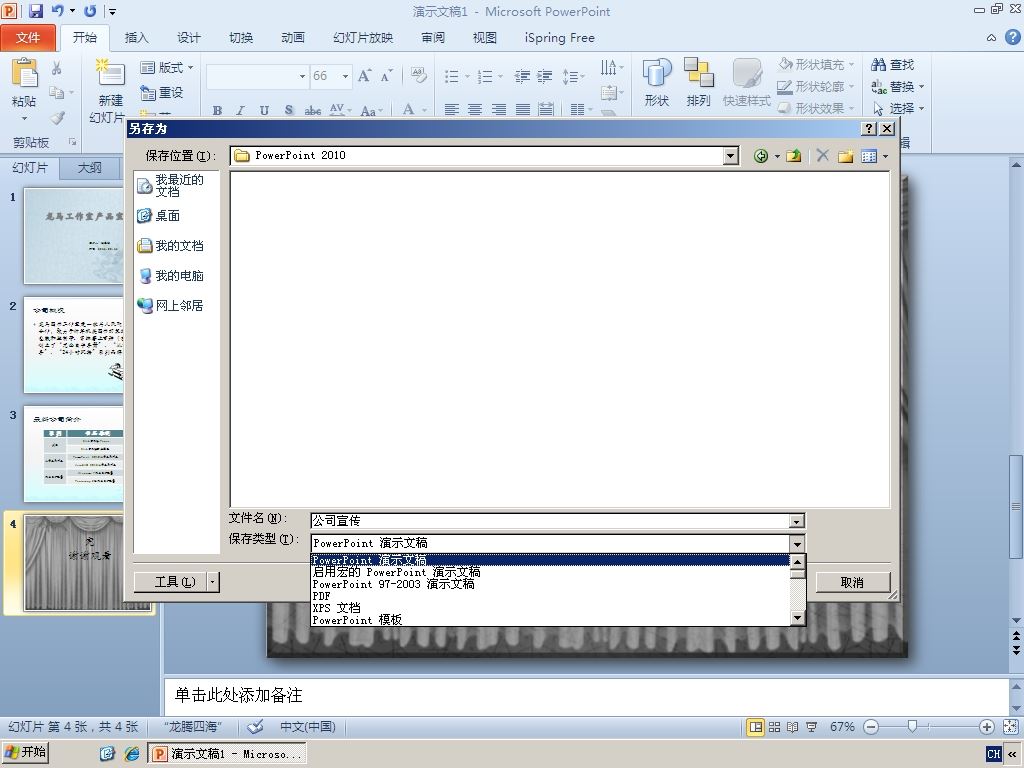1024x768 pixels.
Task: Choose PDF file type from list
Action: (321, 596)
